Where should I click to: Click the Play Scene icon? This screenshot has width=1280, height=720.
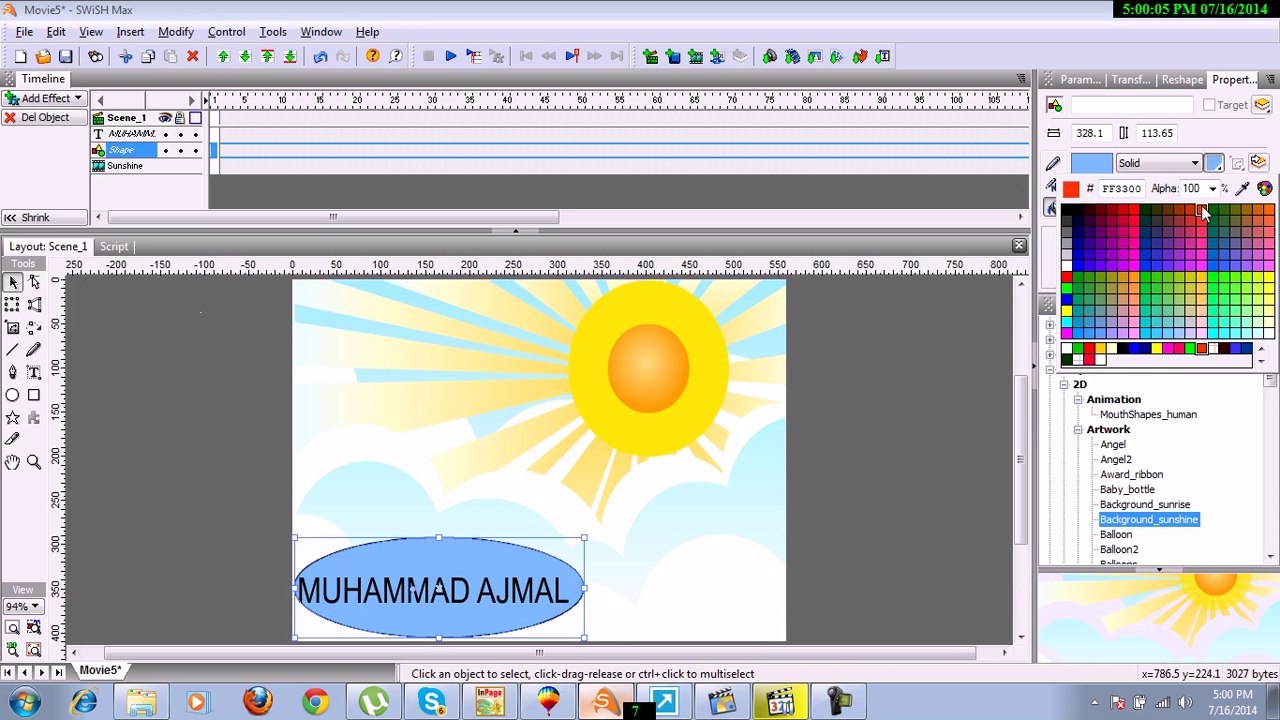(473, 57)
